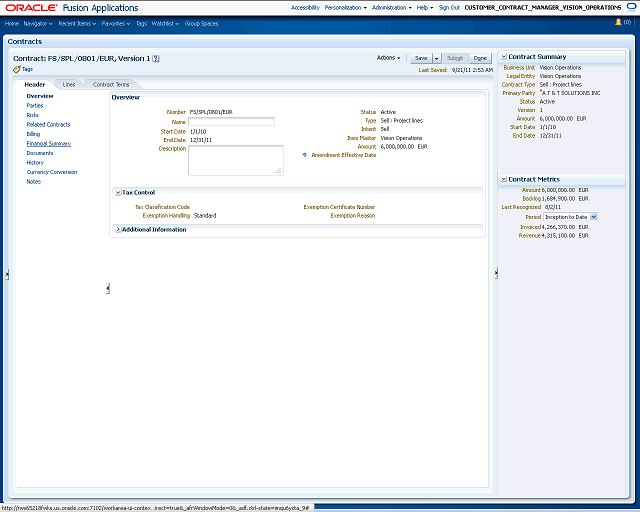Select Parties in the side navigation

click(35, 106)
